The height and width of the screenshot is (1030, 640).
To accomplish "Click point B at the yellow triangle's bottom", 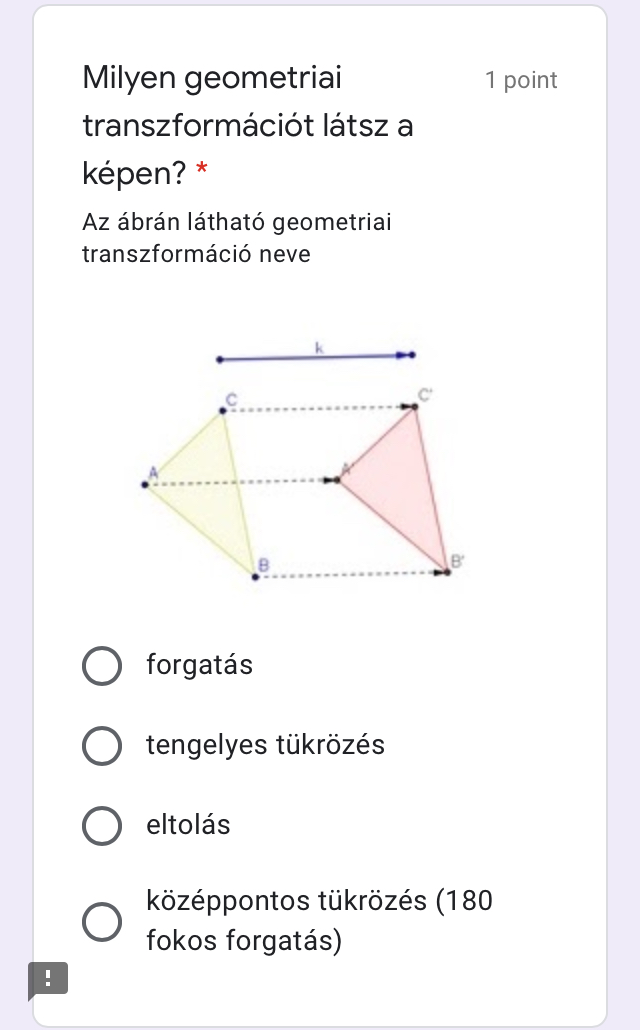I will pyautogui.click(x=255, y=576).
